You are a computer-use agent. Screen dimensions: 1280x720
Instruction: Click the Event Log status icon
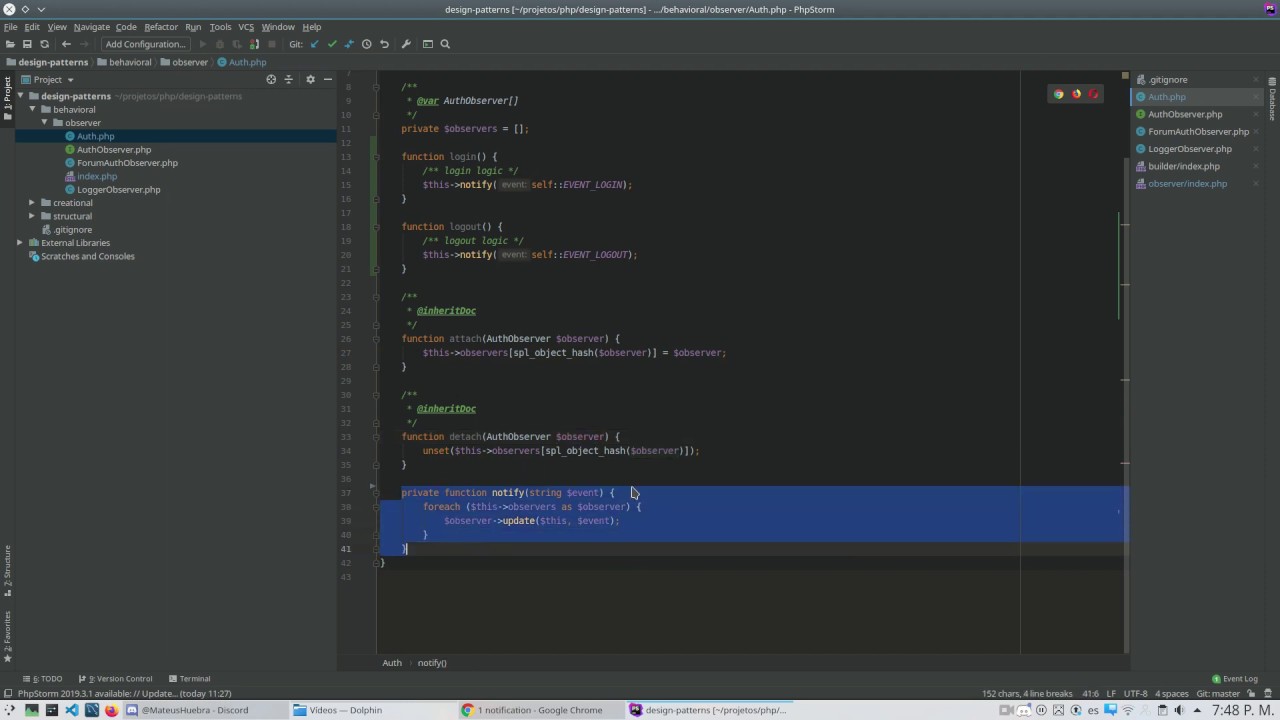coord(1234,679)
